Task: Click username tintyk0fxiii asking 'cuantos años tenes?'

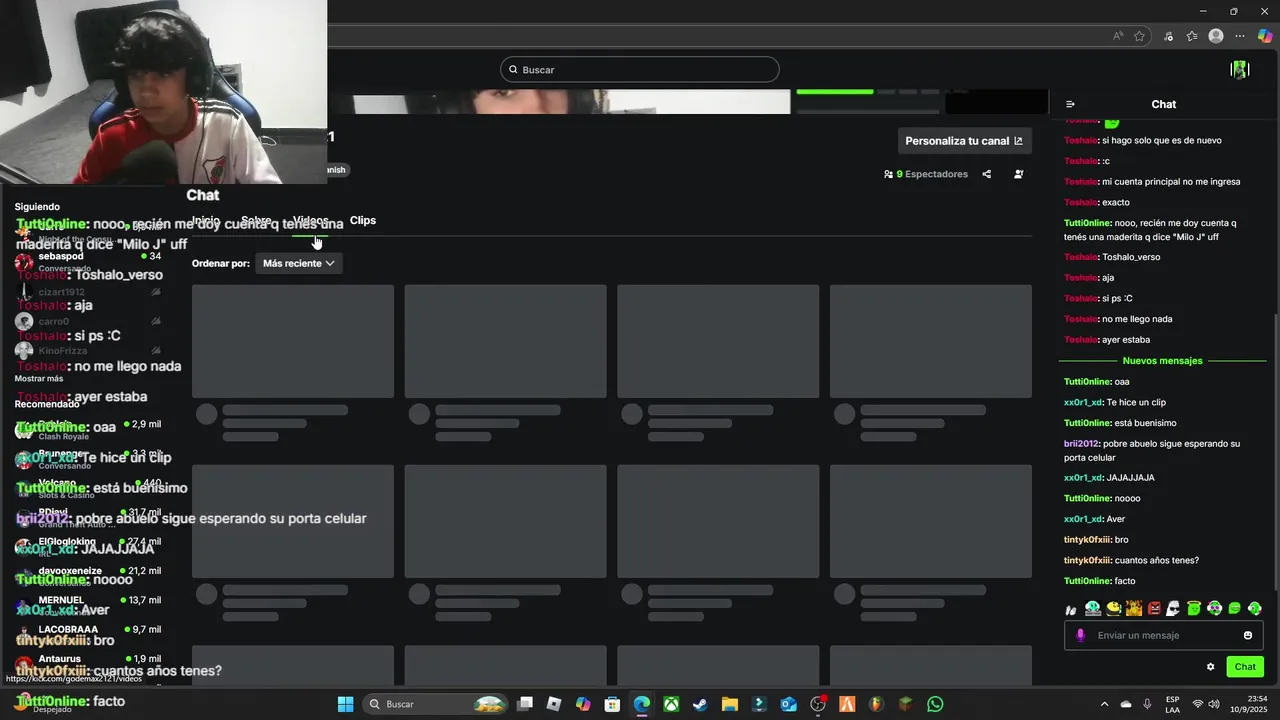Action: (x=1087, y=560)
